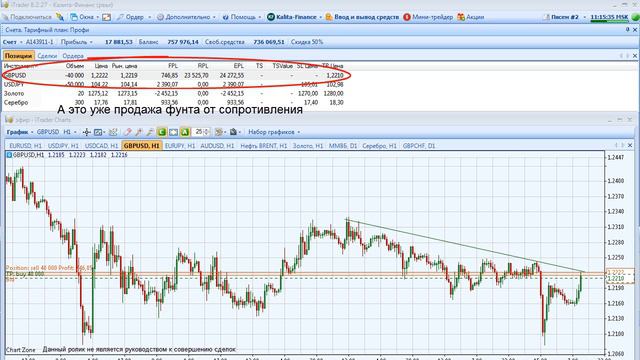Screen dimensions: 640x360
Task: Click the EPL column header
Action: coord(238,66)
